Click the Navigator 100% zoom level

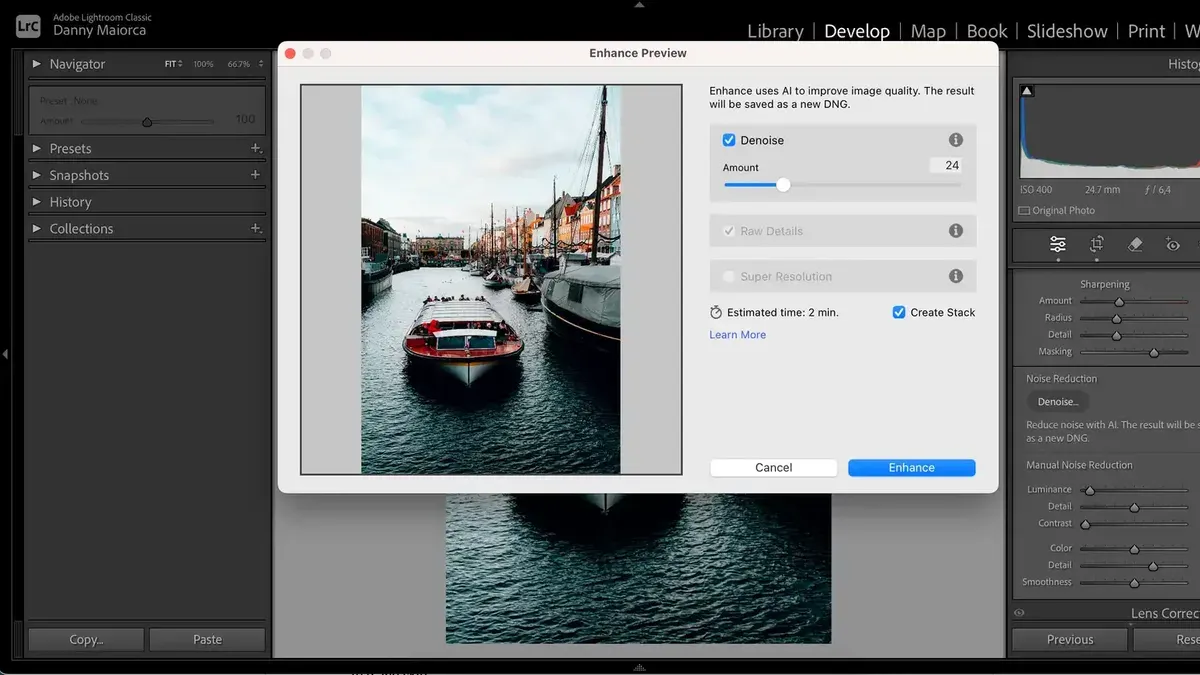[203, 64]
